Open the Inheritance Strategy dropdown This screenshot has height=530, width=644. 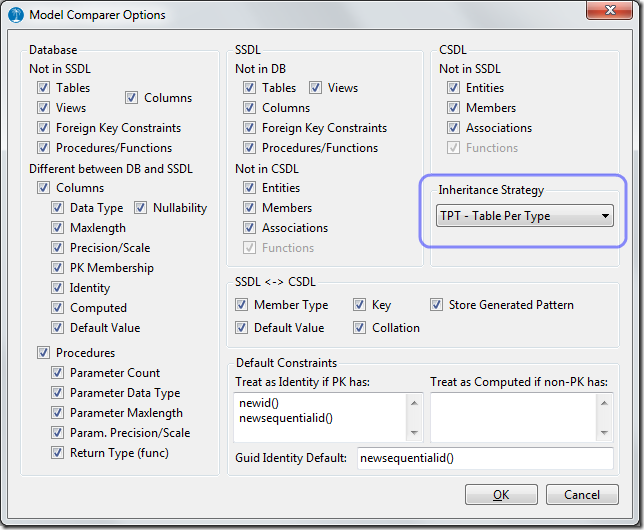click(x=525, y=215)
